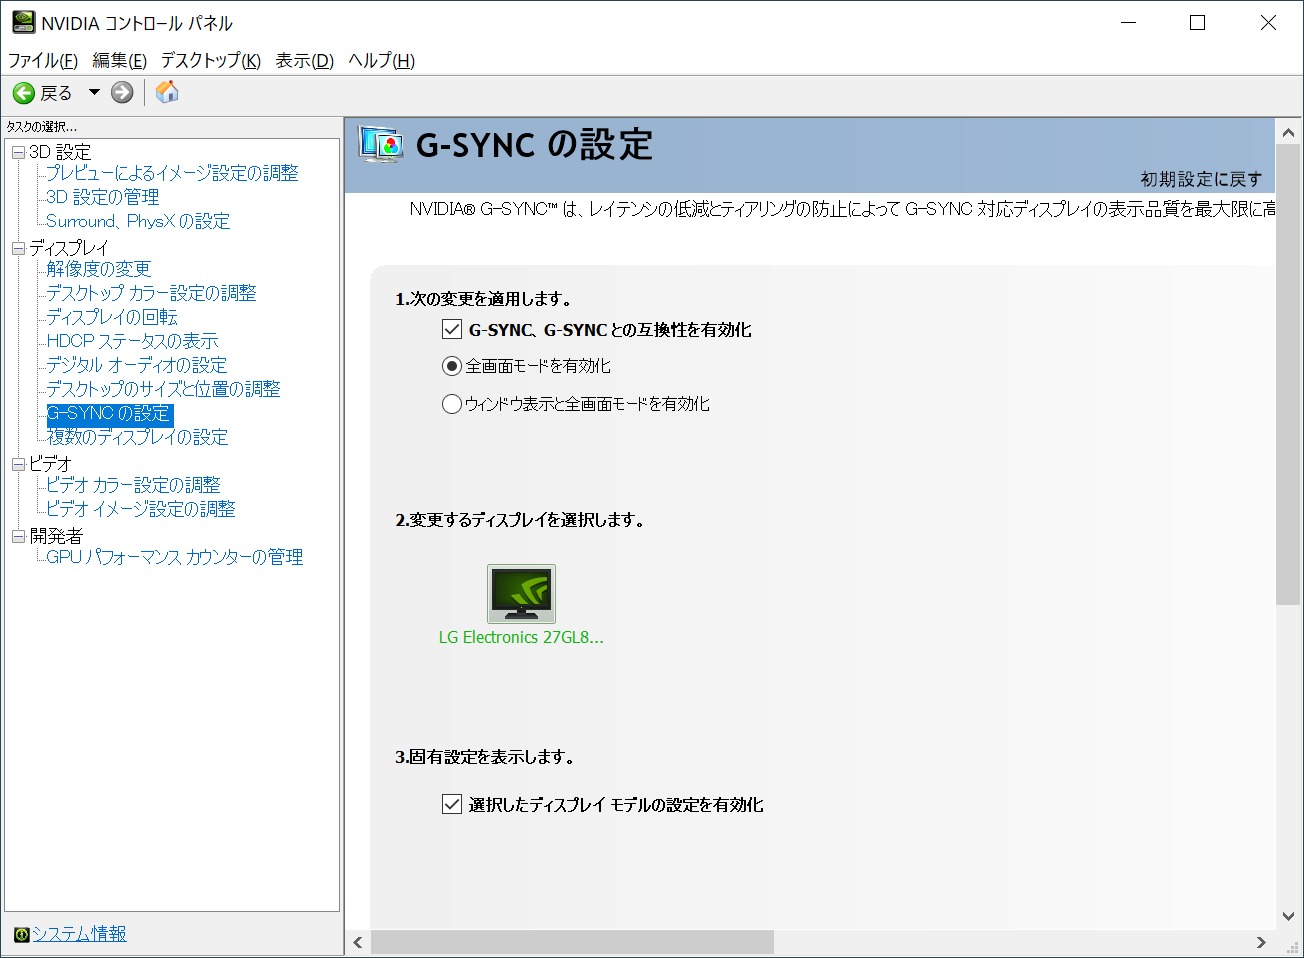Image resolution: width=1304 pixels, height=958 pixels.
Task: Click the 戻る back button label
Action: (x=56, y=93)
